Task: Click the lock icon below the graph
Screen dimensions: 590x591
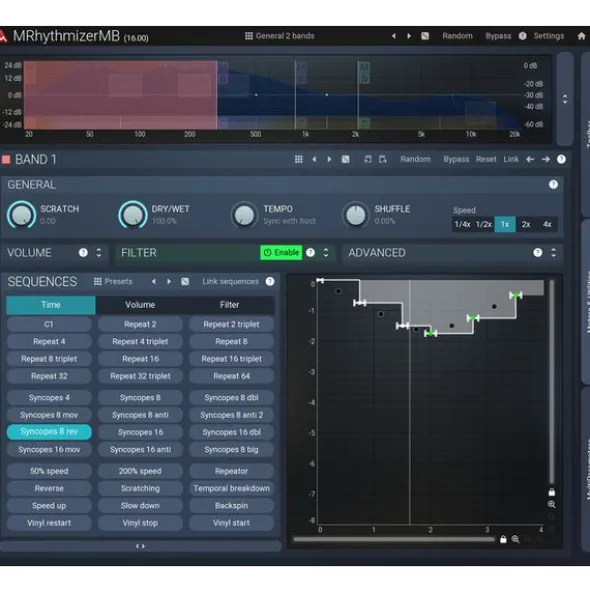Action: point(503,540)
